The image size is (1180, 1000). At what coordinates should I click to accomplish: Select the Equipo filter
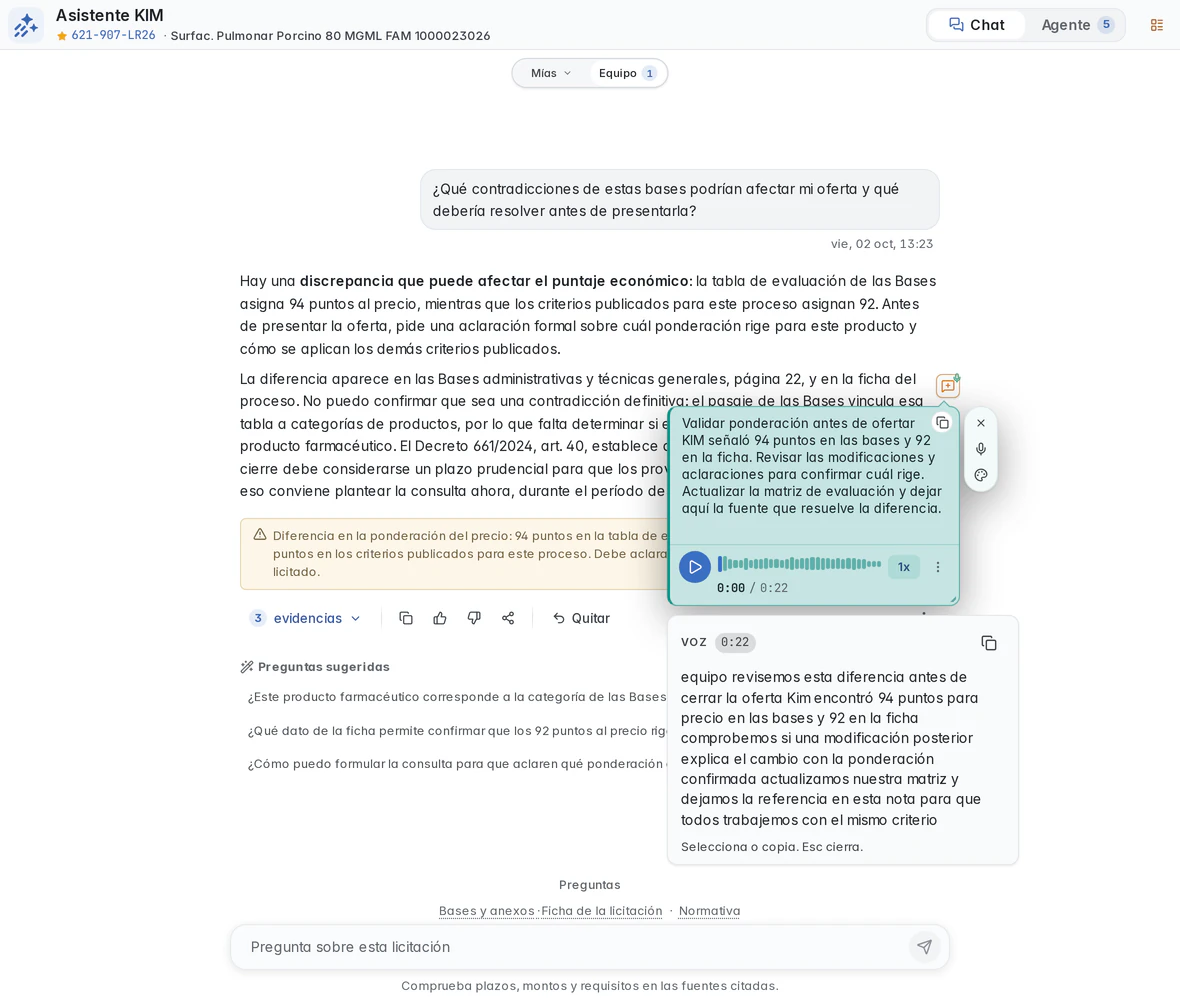[627, 73]
